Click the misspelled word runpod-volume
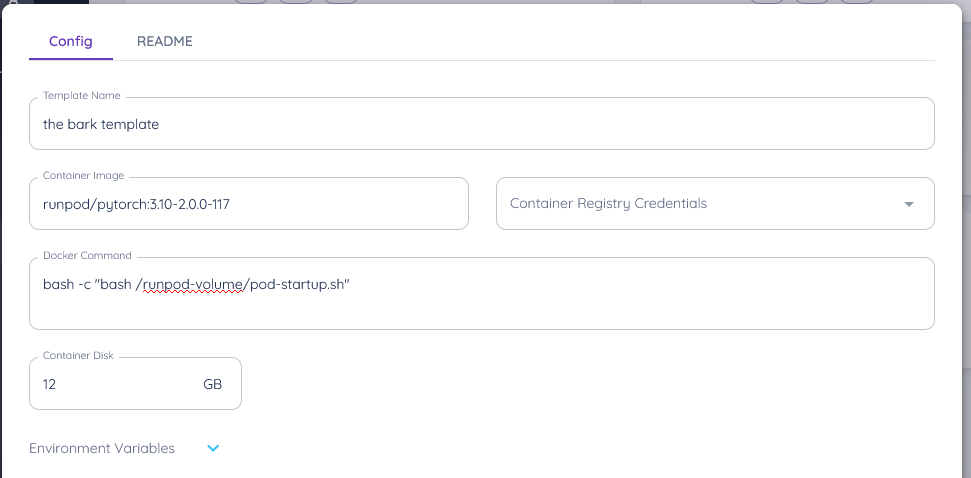The height and width of the screenshot is (478, 971). click(x=194, y=285)
